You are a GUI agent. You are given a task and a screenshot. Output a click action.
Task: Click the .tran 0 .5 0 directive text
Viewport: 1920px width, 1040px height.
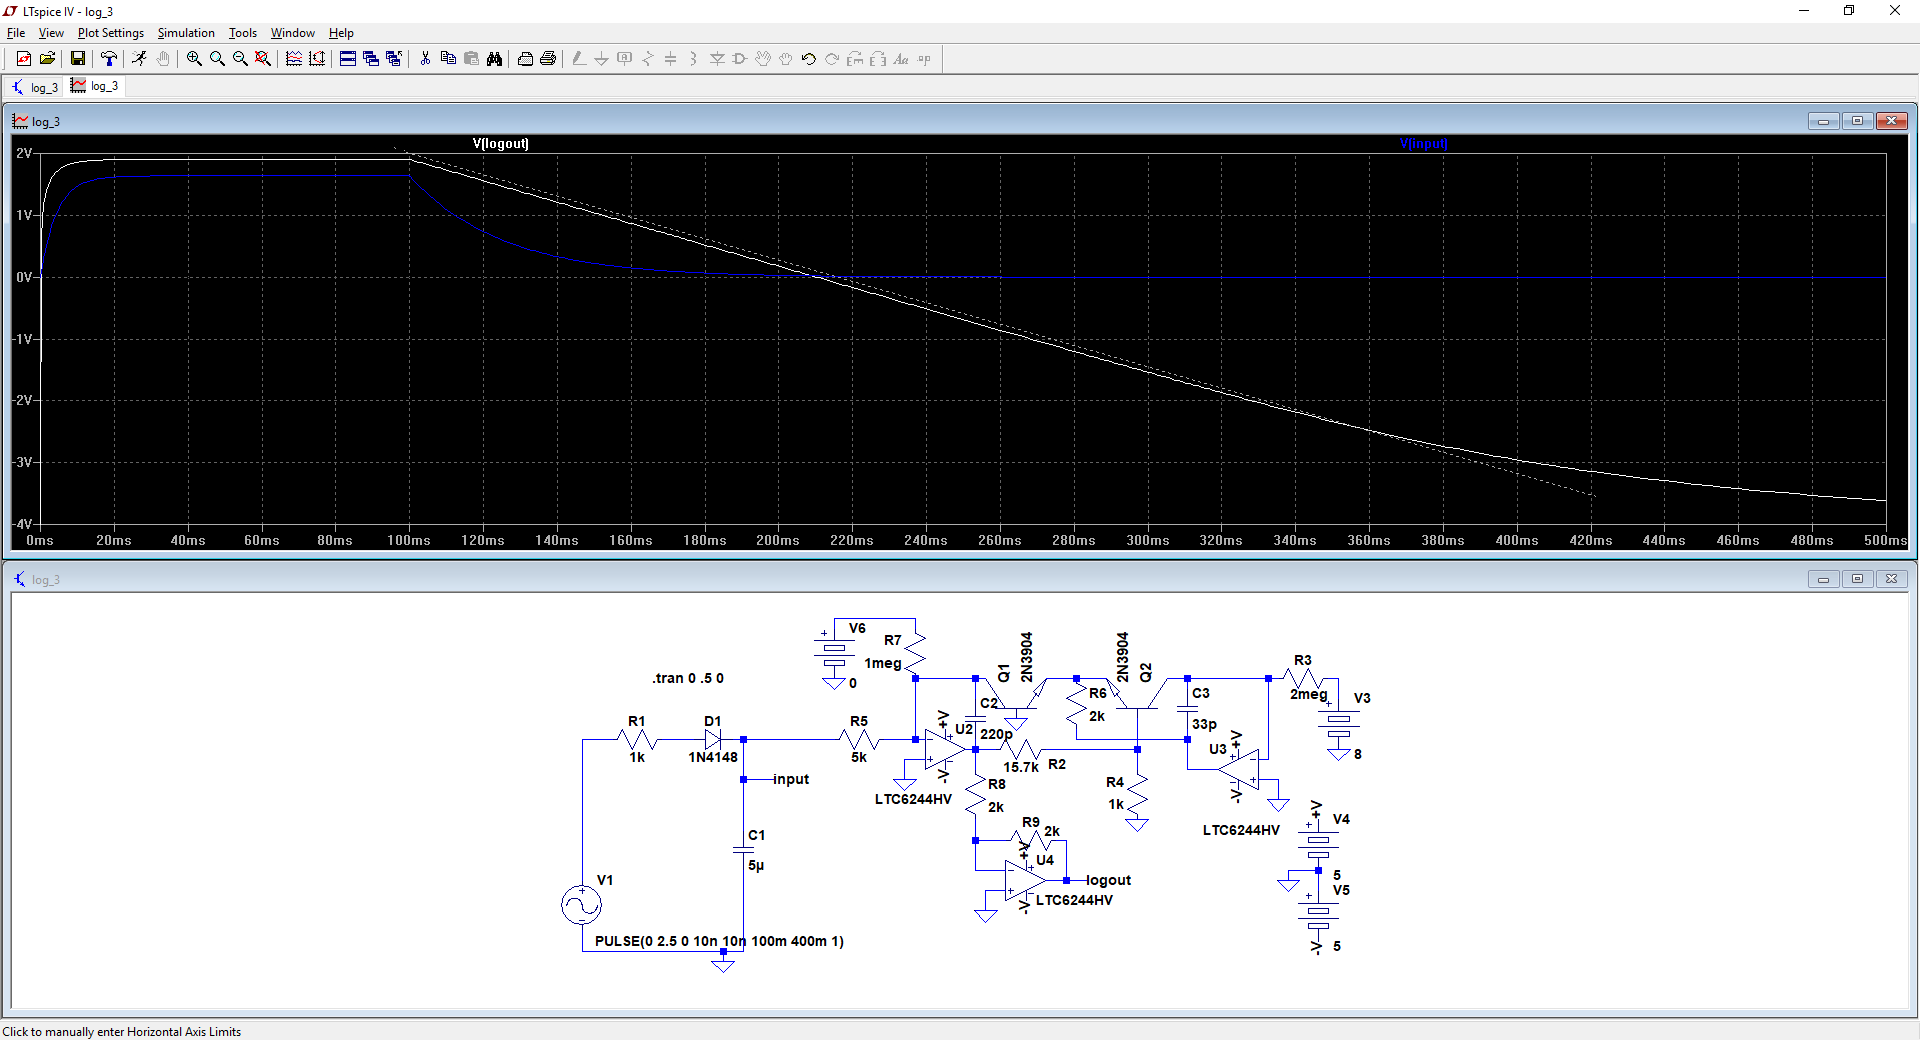(688, 678)
